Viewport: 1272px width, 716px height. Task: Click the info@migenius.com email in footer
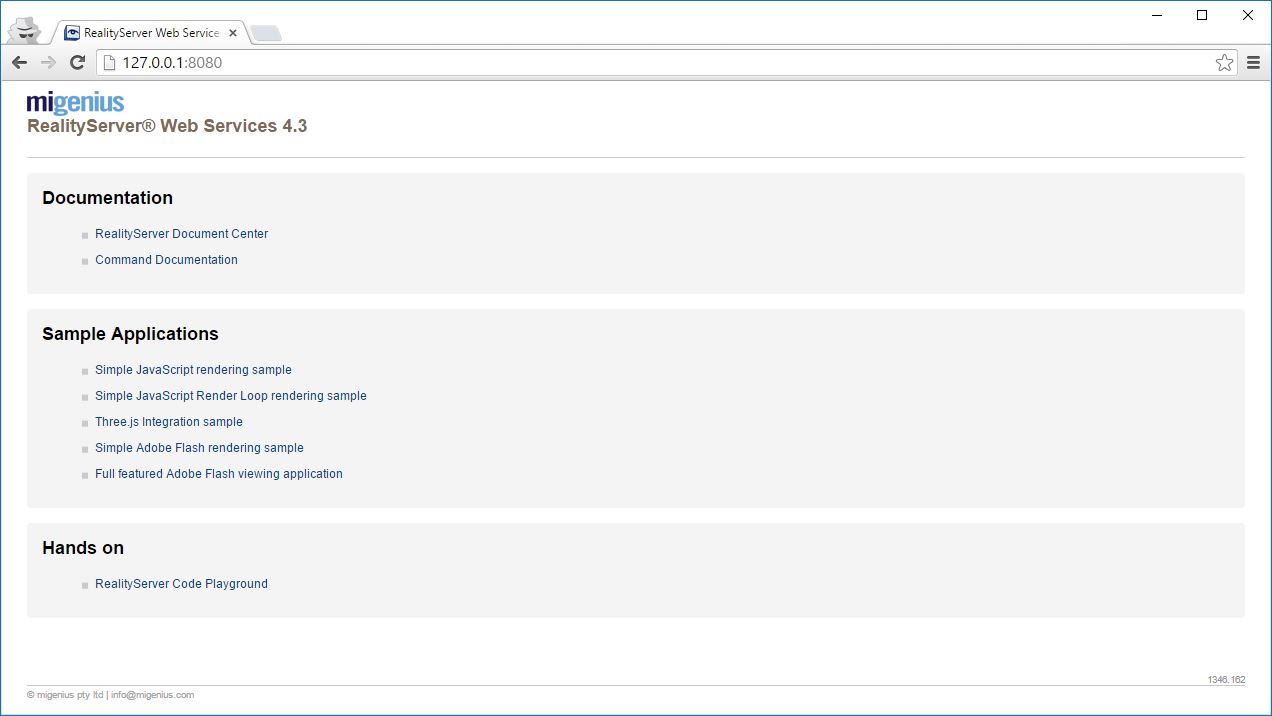(152, 695)
